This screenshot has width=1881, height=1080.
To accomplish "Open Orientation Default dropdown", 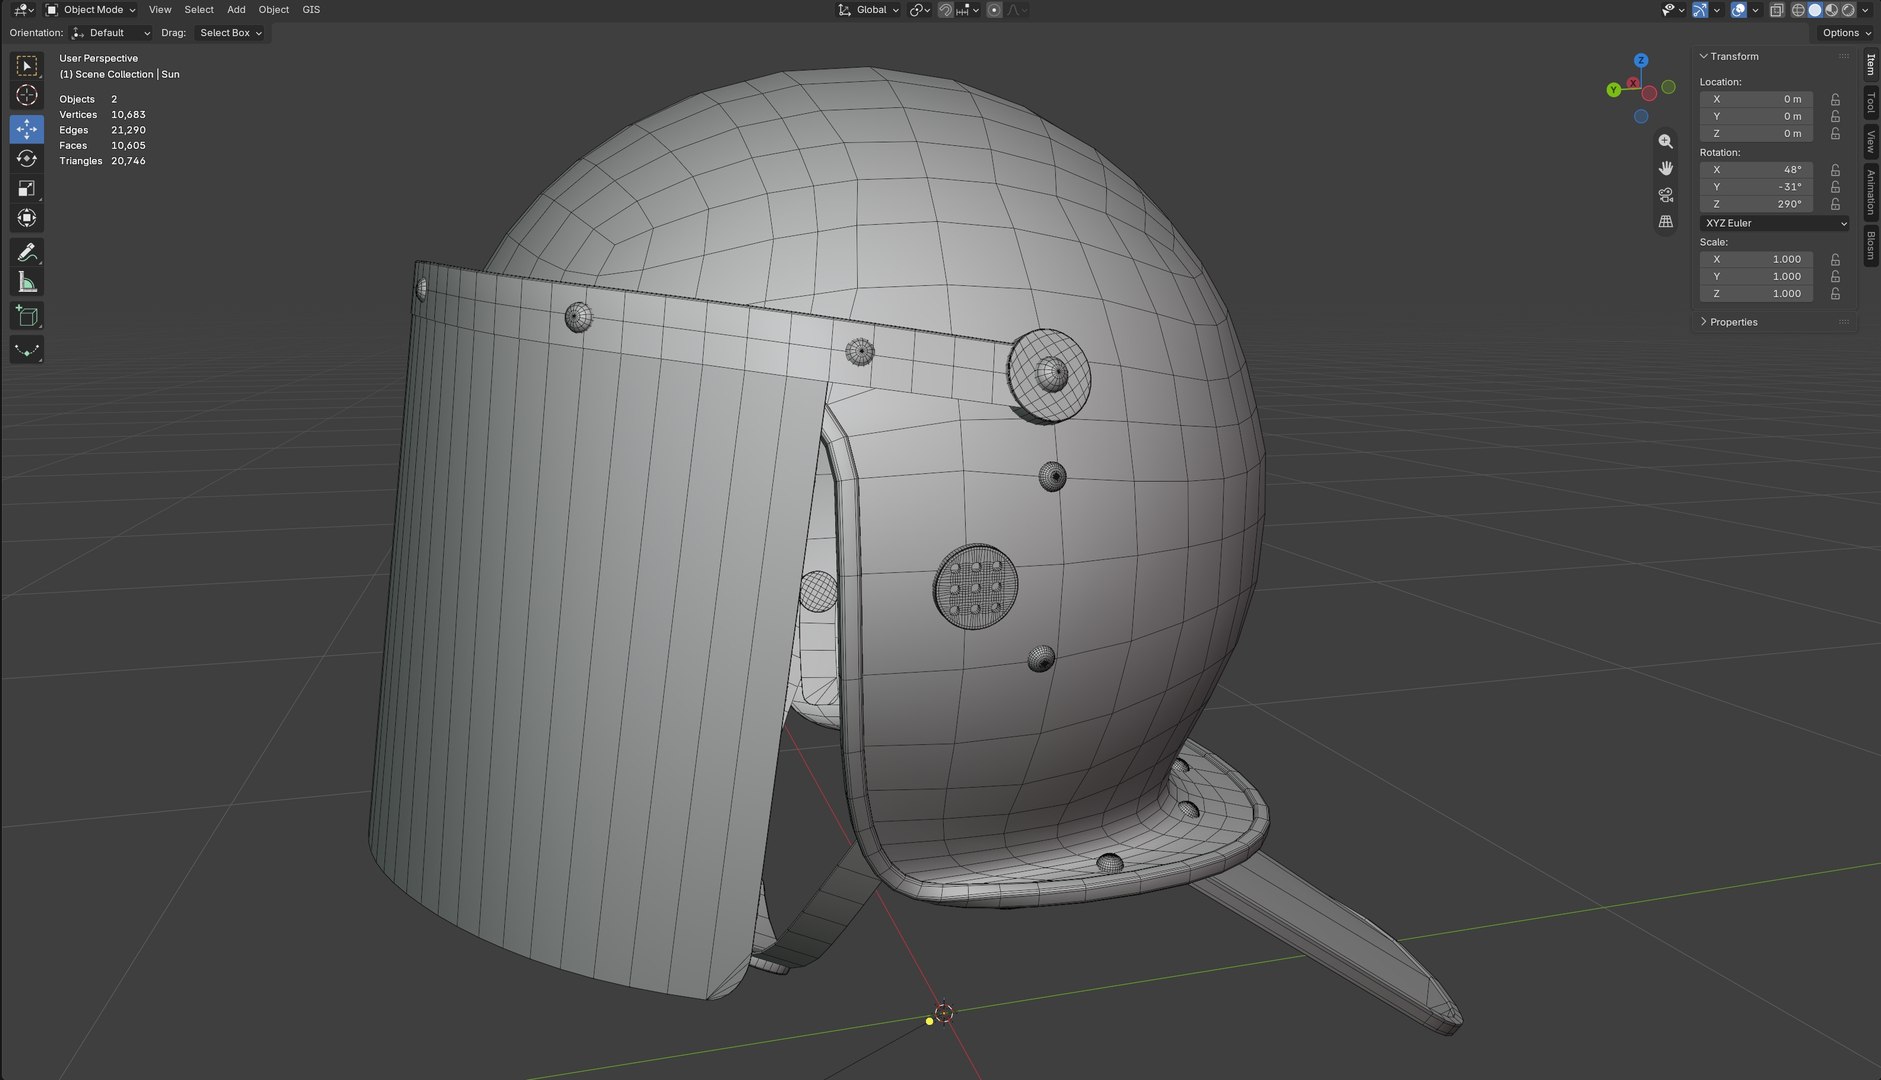I will click(111, 33).
